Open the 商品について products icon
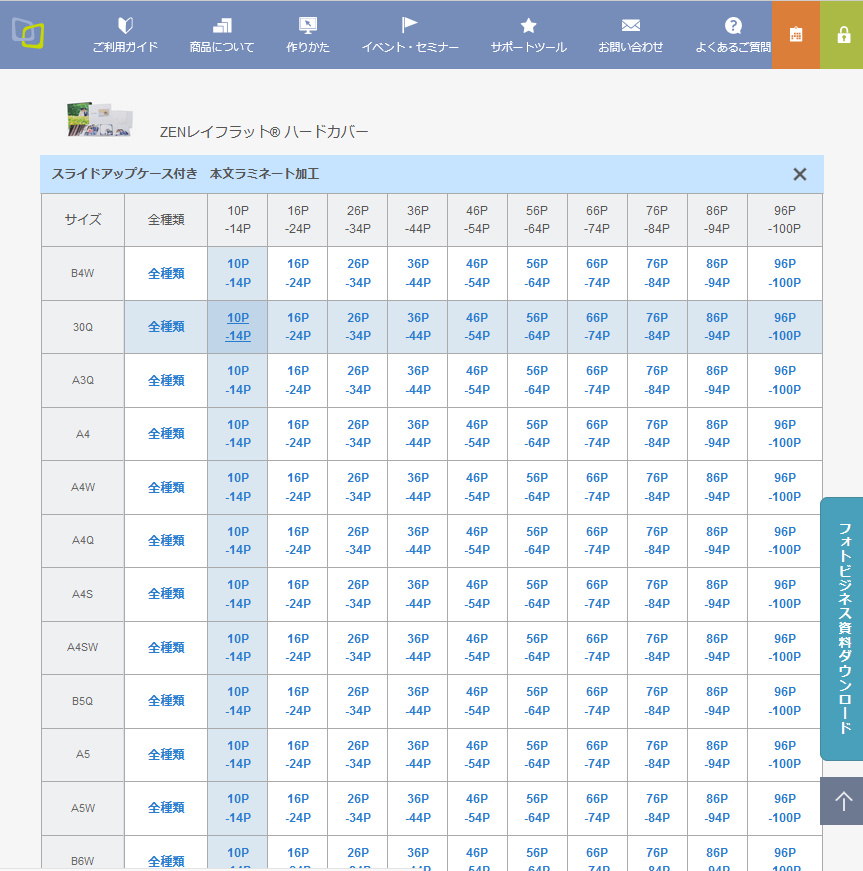 click(222, 26)
